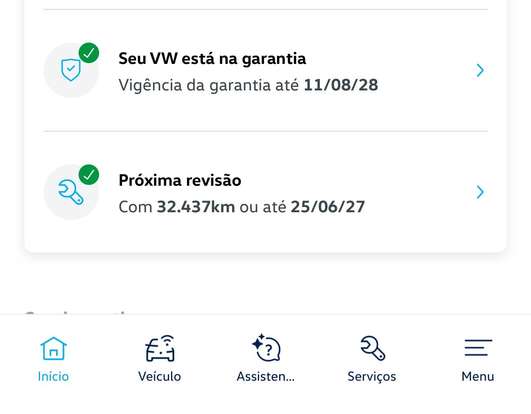Tap the 32.437km service mileage text
531x414 pixels.
coord(196,207)
